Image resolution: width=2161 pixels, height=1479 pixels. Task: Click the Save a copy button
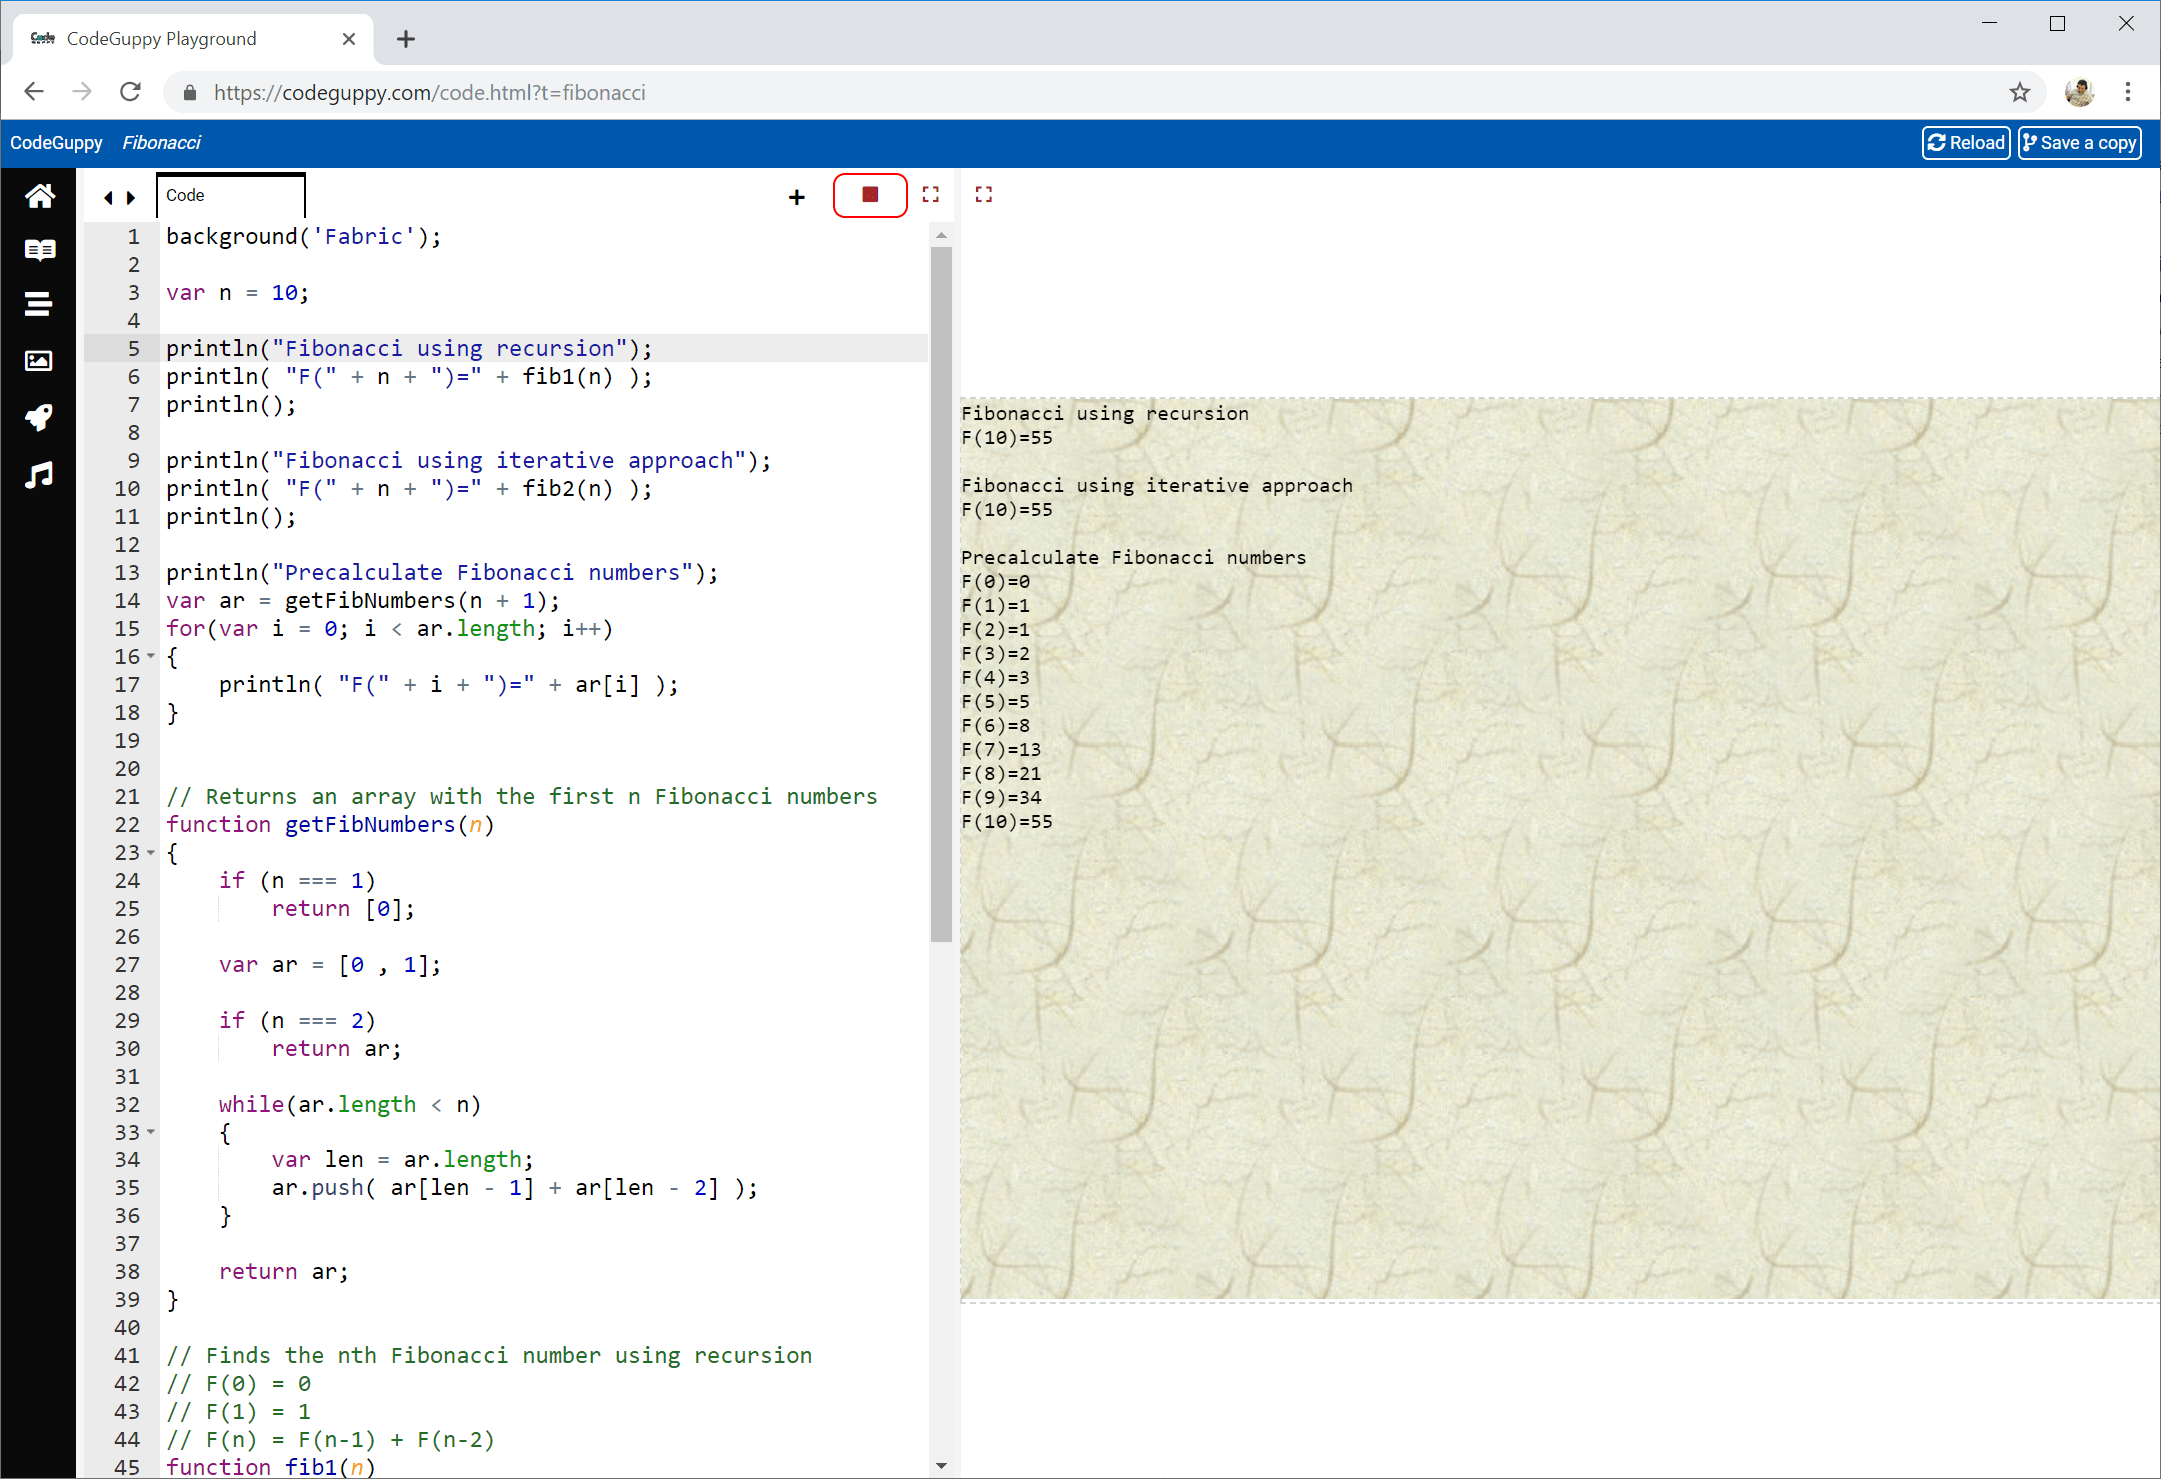[2078, 143]
